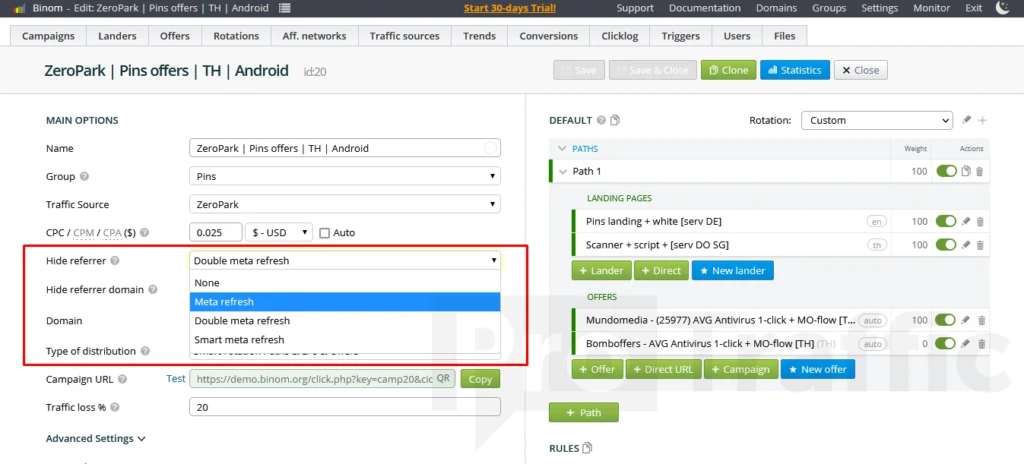Viewport: 1024px width, 464px height.
Task: Show help for Hide referrer domain
Action: 153,290
